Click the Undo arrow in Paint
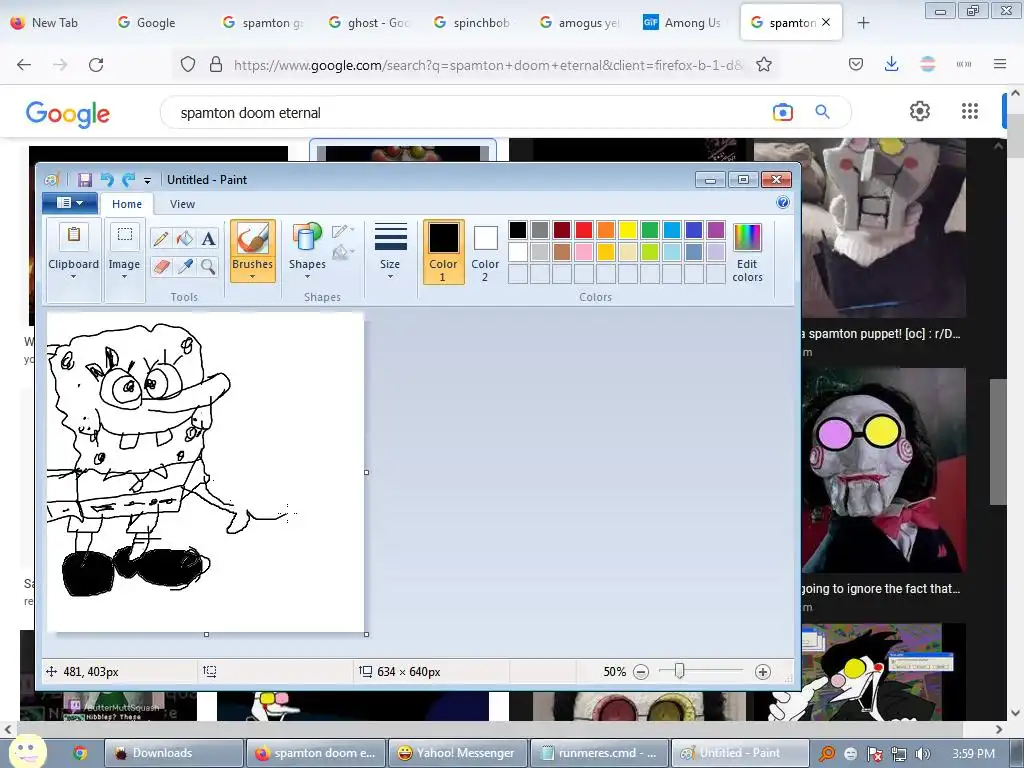 [x=107, y=180]
